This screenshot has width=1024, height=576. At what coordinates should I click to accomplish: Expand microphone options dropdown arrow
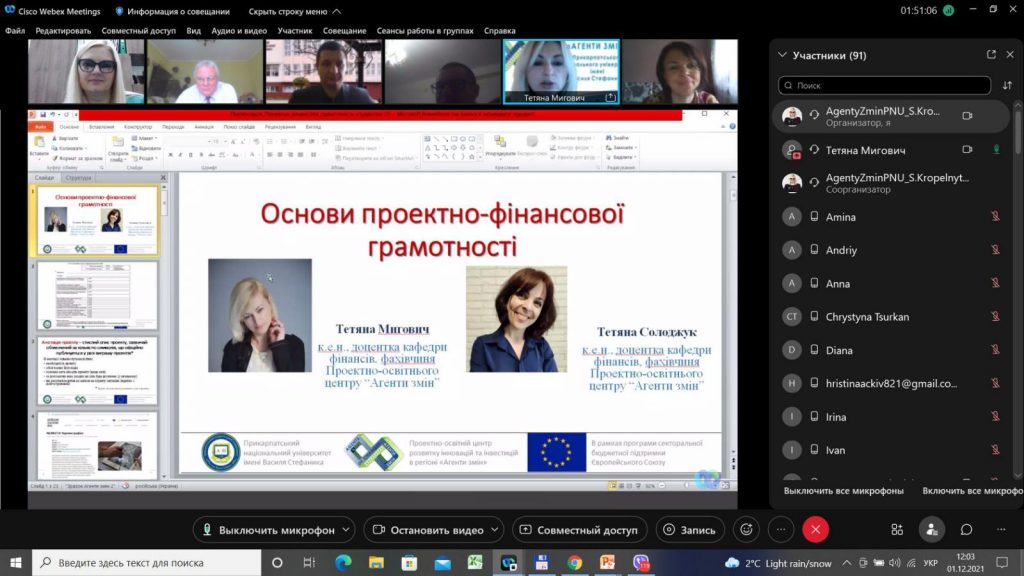pos(346,530)
